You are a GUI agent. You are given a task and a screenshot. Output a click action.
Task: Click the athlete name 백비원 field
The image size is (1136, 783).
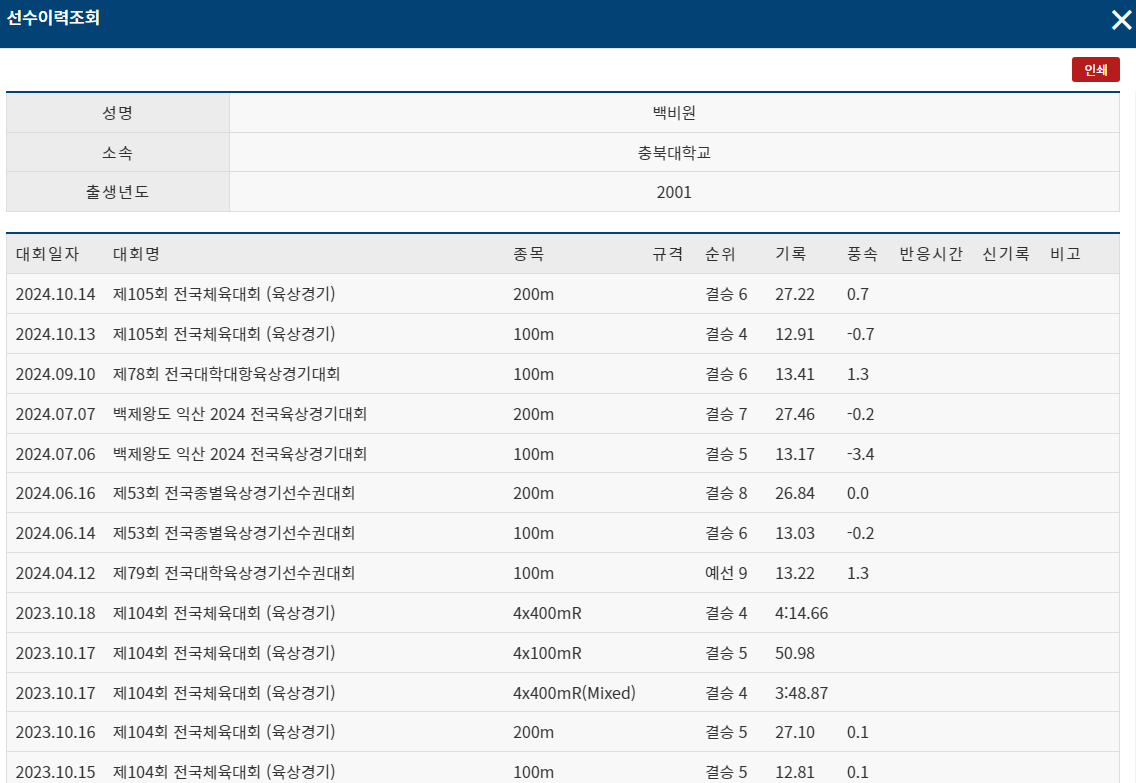point(675,112)
